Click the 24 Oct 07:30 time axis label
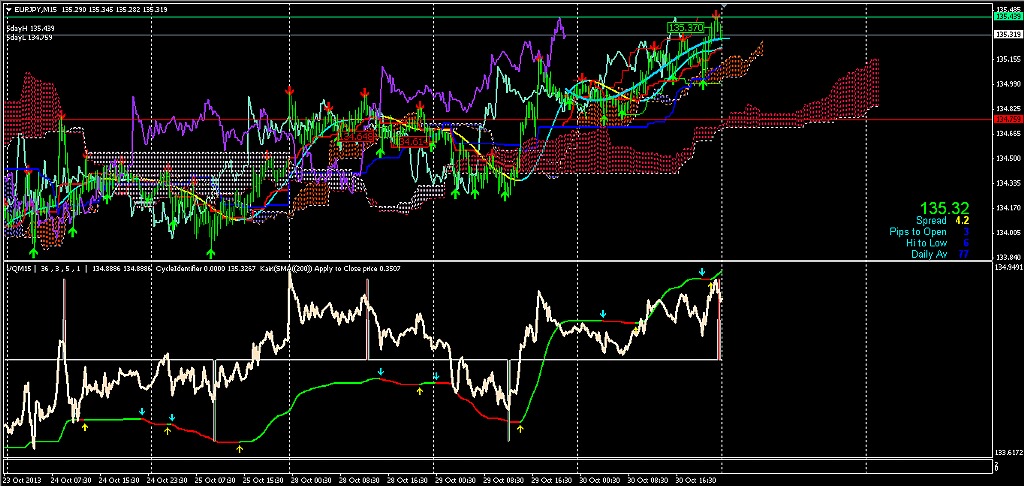The height and width of the screenshot is (486, 1024). (x=71, y=479)
